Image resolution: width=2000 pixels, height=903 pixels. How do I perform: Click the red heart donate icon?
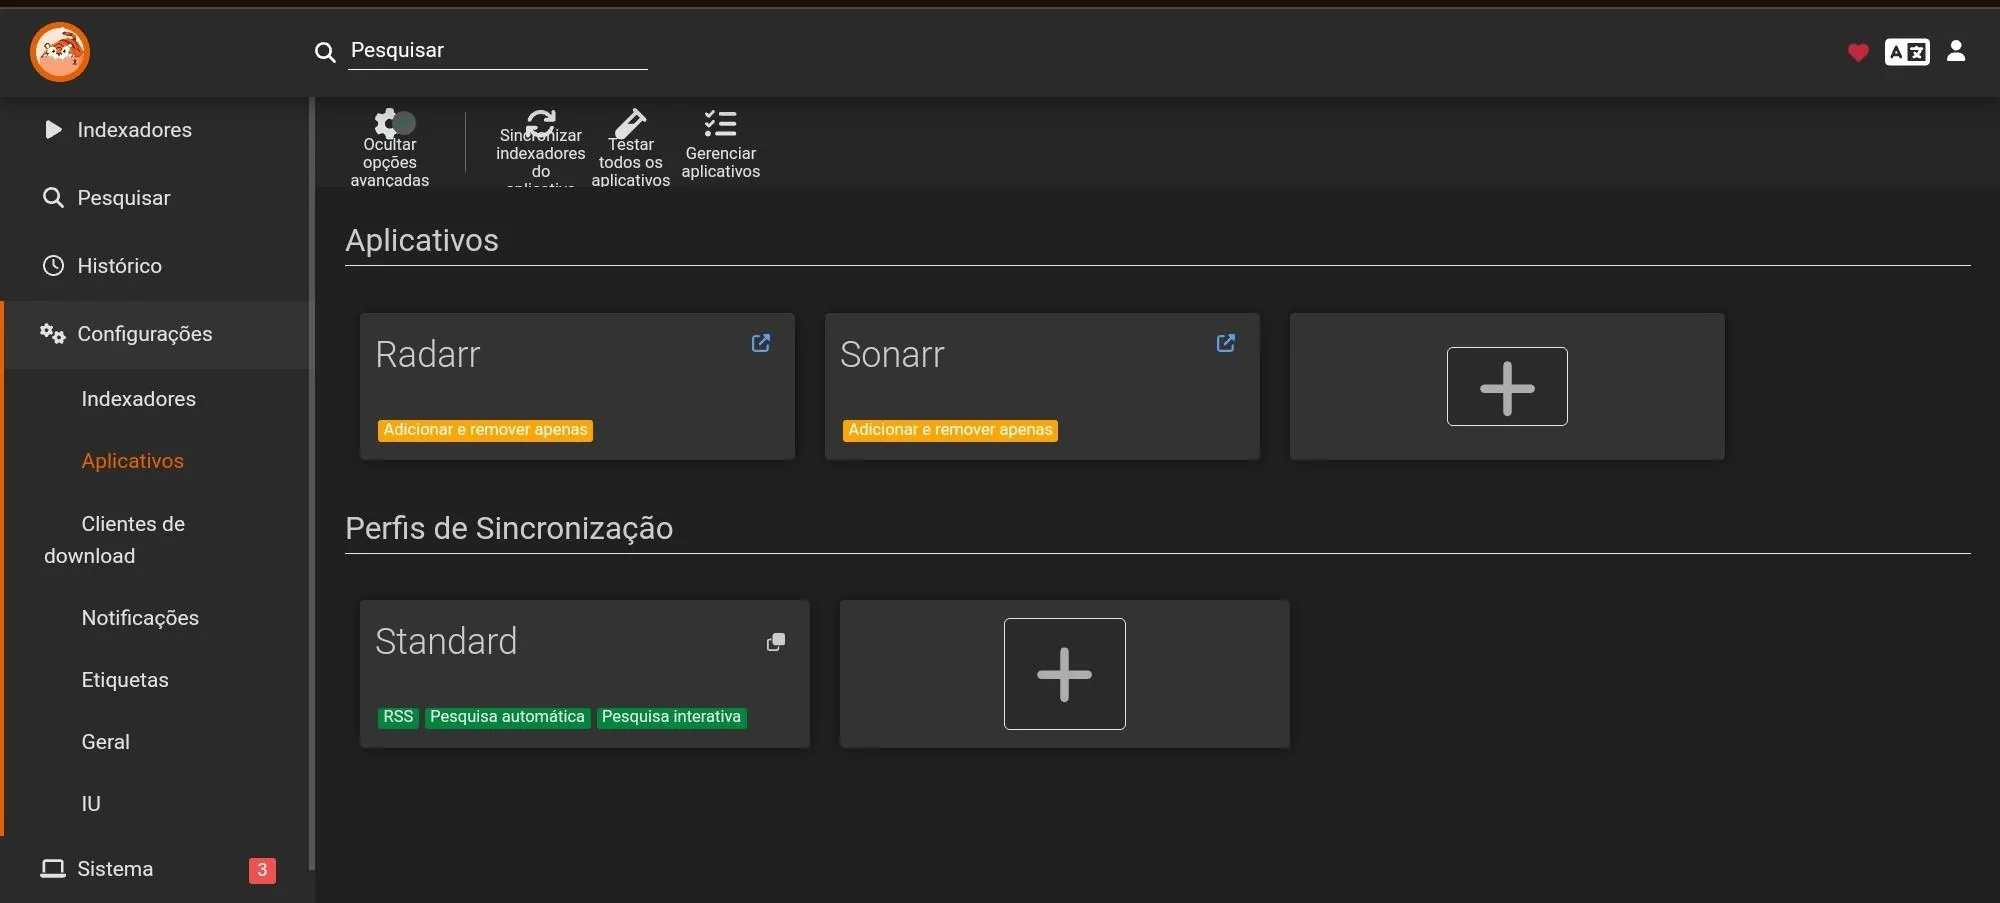coord(1857,52)
